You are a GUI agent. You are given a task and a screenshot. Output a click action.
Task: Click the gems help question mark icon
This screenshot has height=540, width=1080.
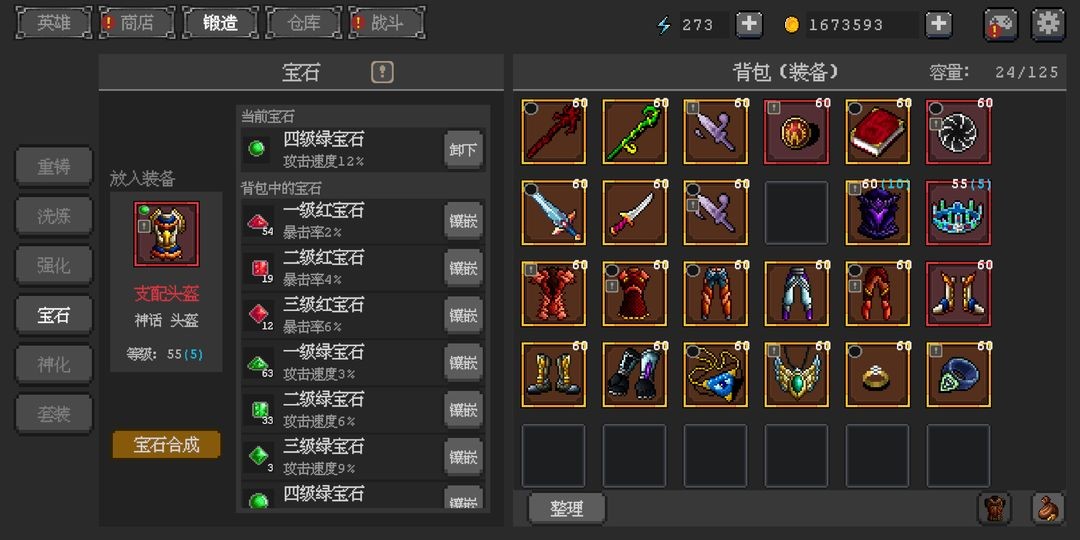point(382,72)
